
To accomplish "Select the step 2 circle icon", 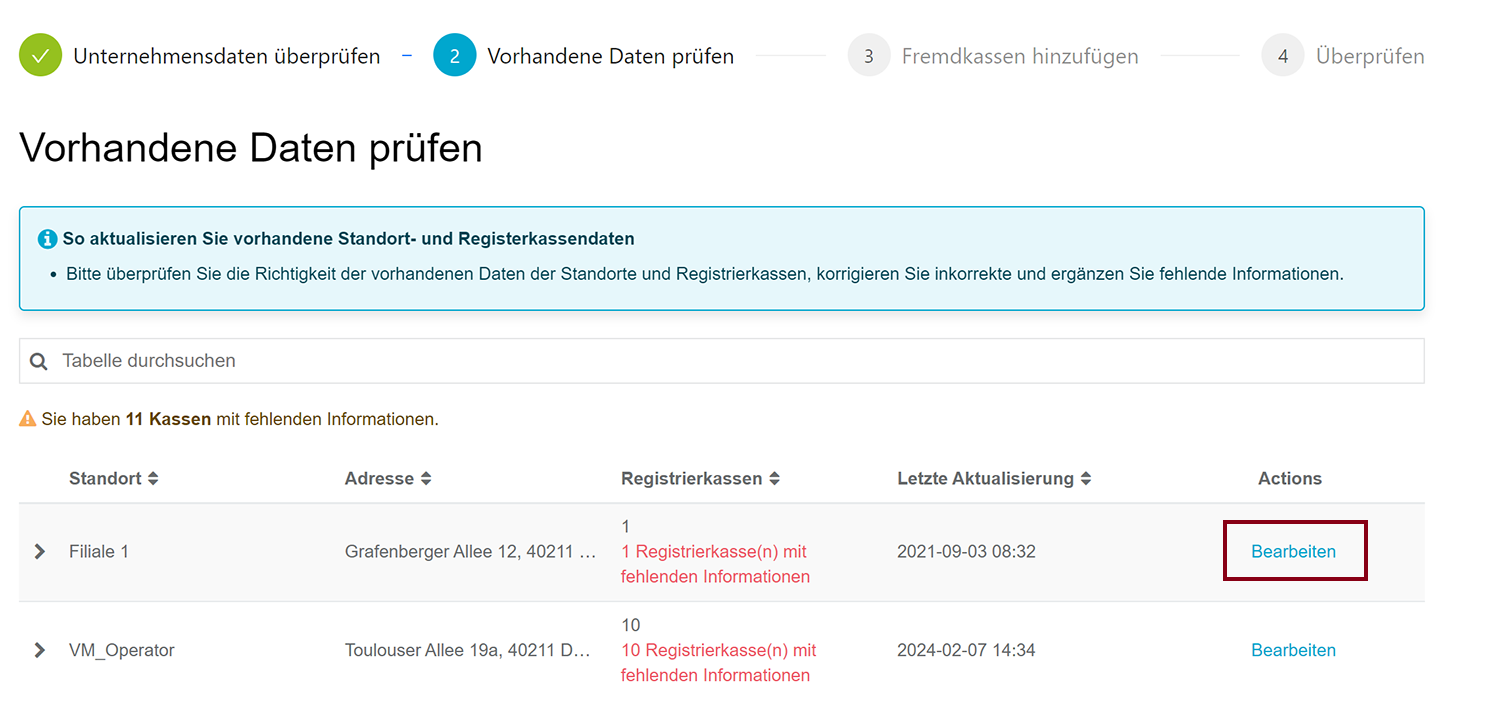I will click(x=455, y=55).
